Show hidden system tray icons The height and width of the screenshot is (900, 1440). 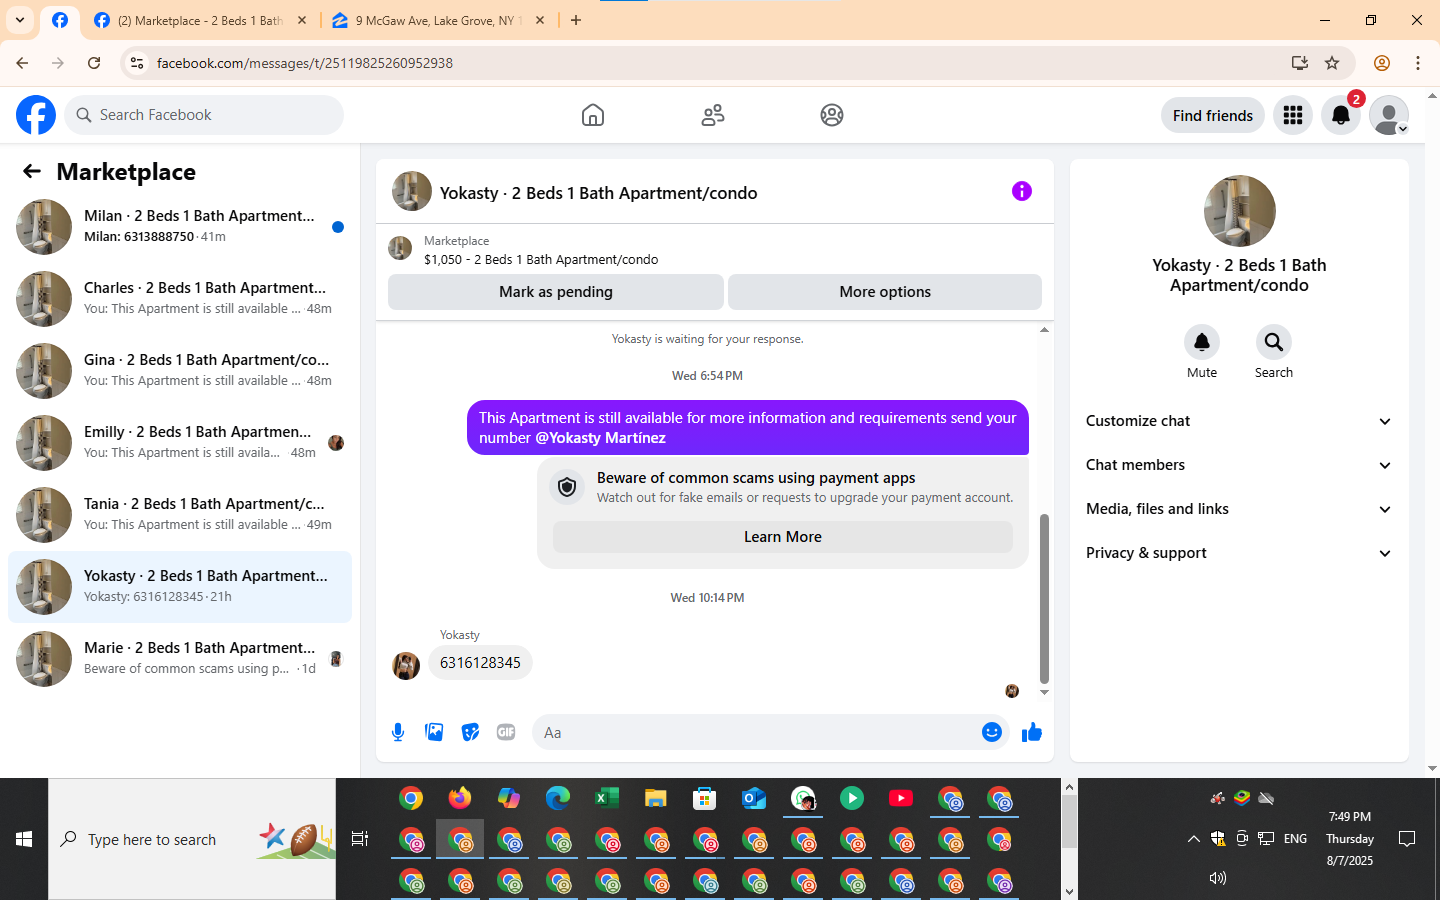1193,839
